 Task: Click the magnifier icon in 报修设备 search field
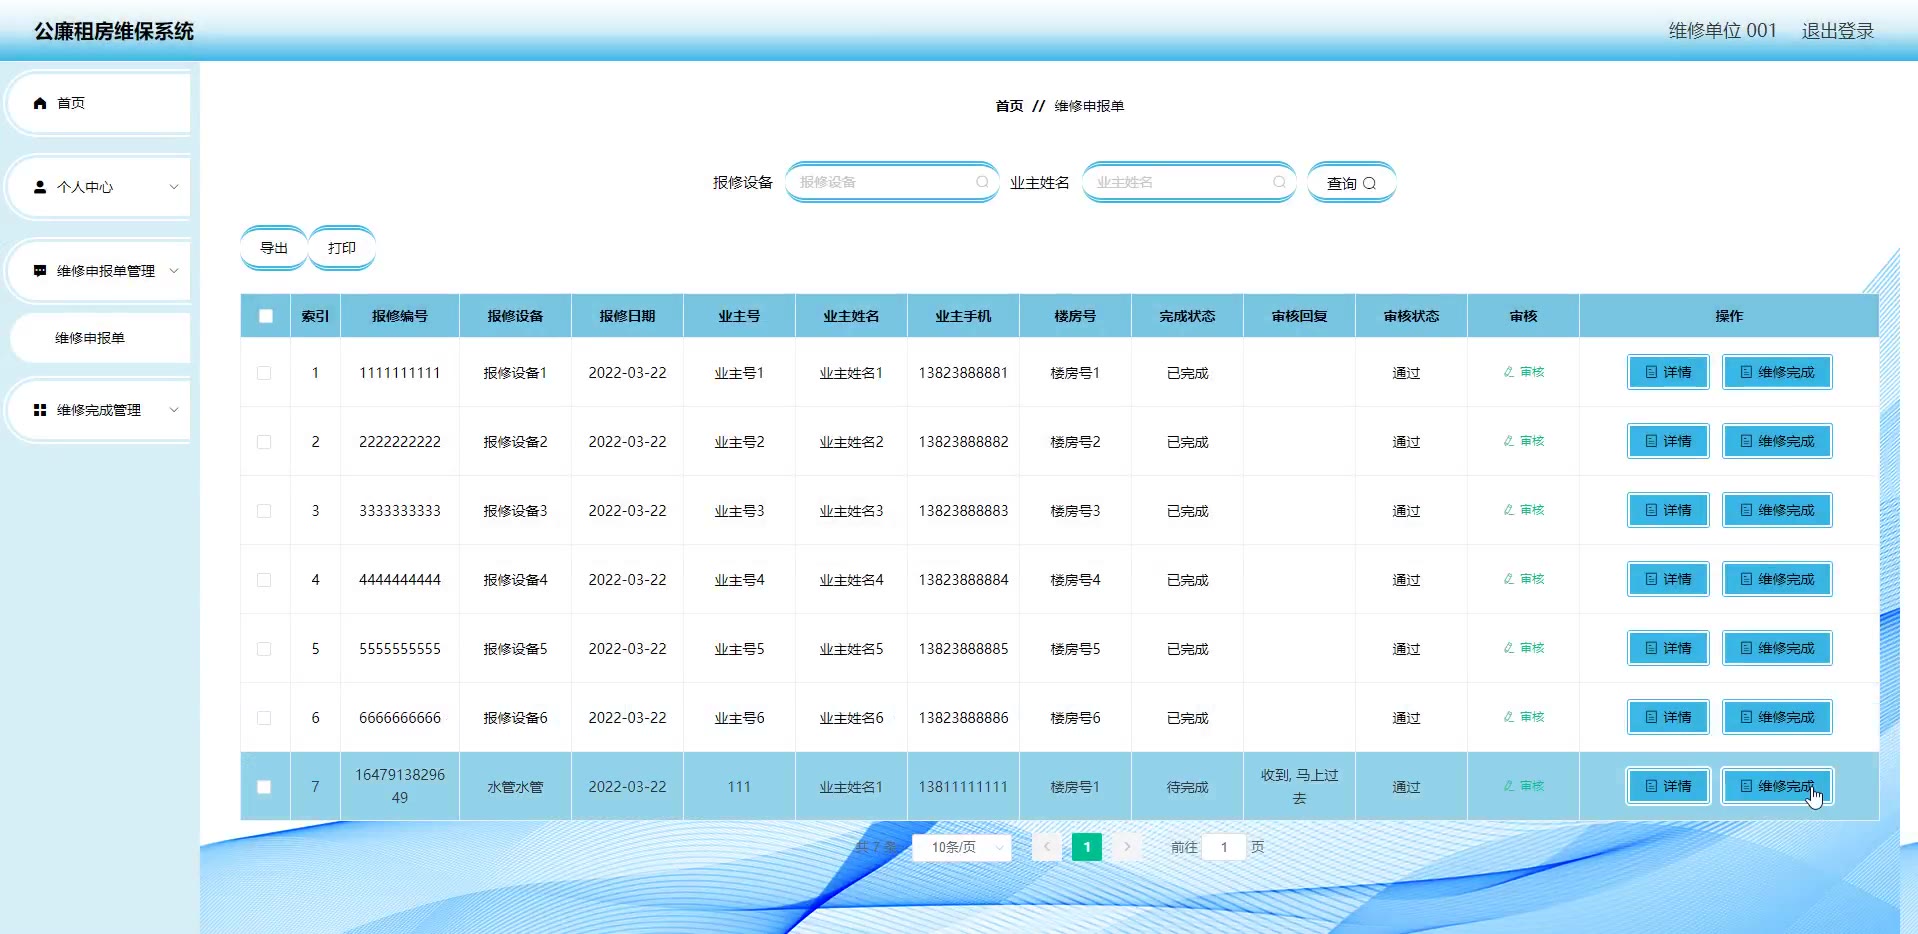pyautogui.click(x=982, y=182)
